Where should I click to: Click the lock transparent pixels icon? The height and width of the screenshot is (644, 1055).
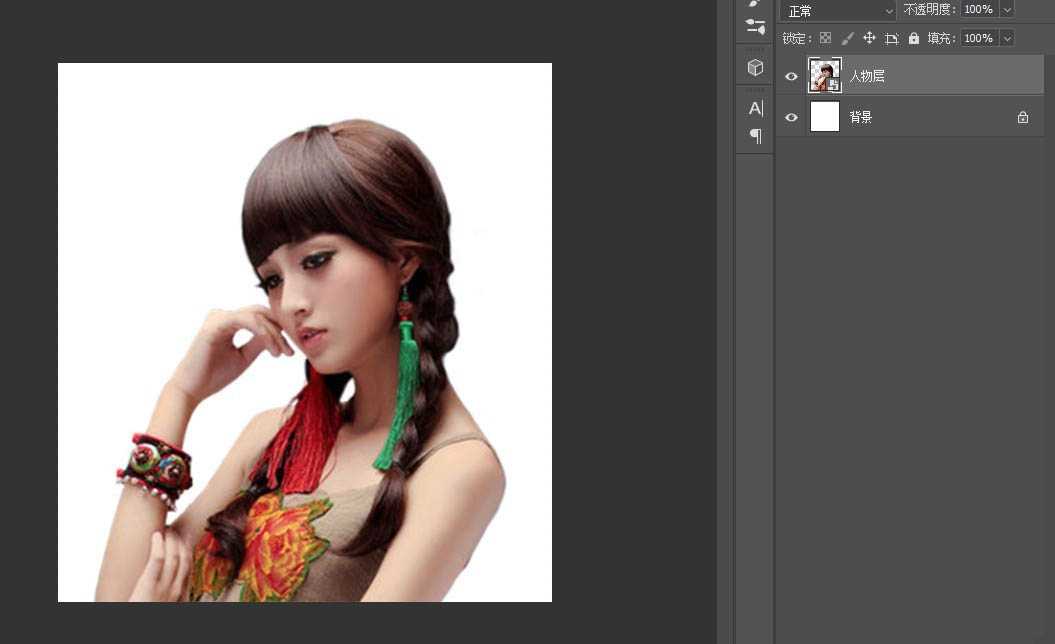tap(825, 38)
